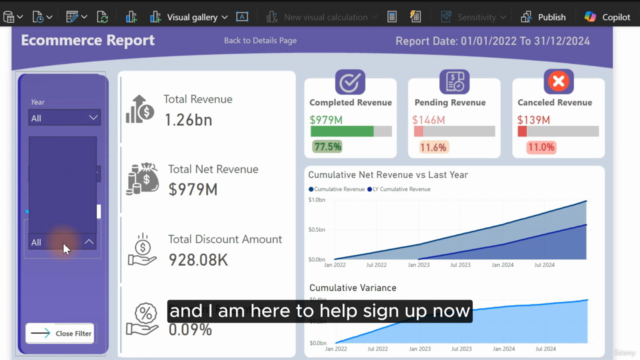Click the Completed Revenue checkmark icon
The height and width of the screenshot is (360, 640).
[350, 82]
